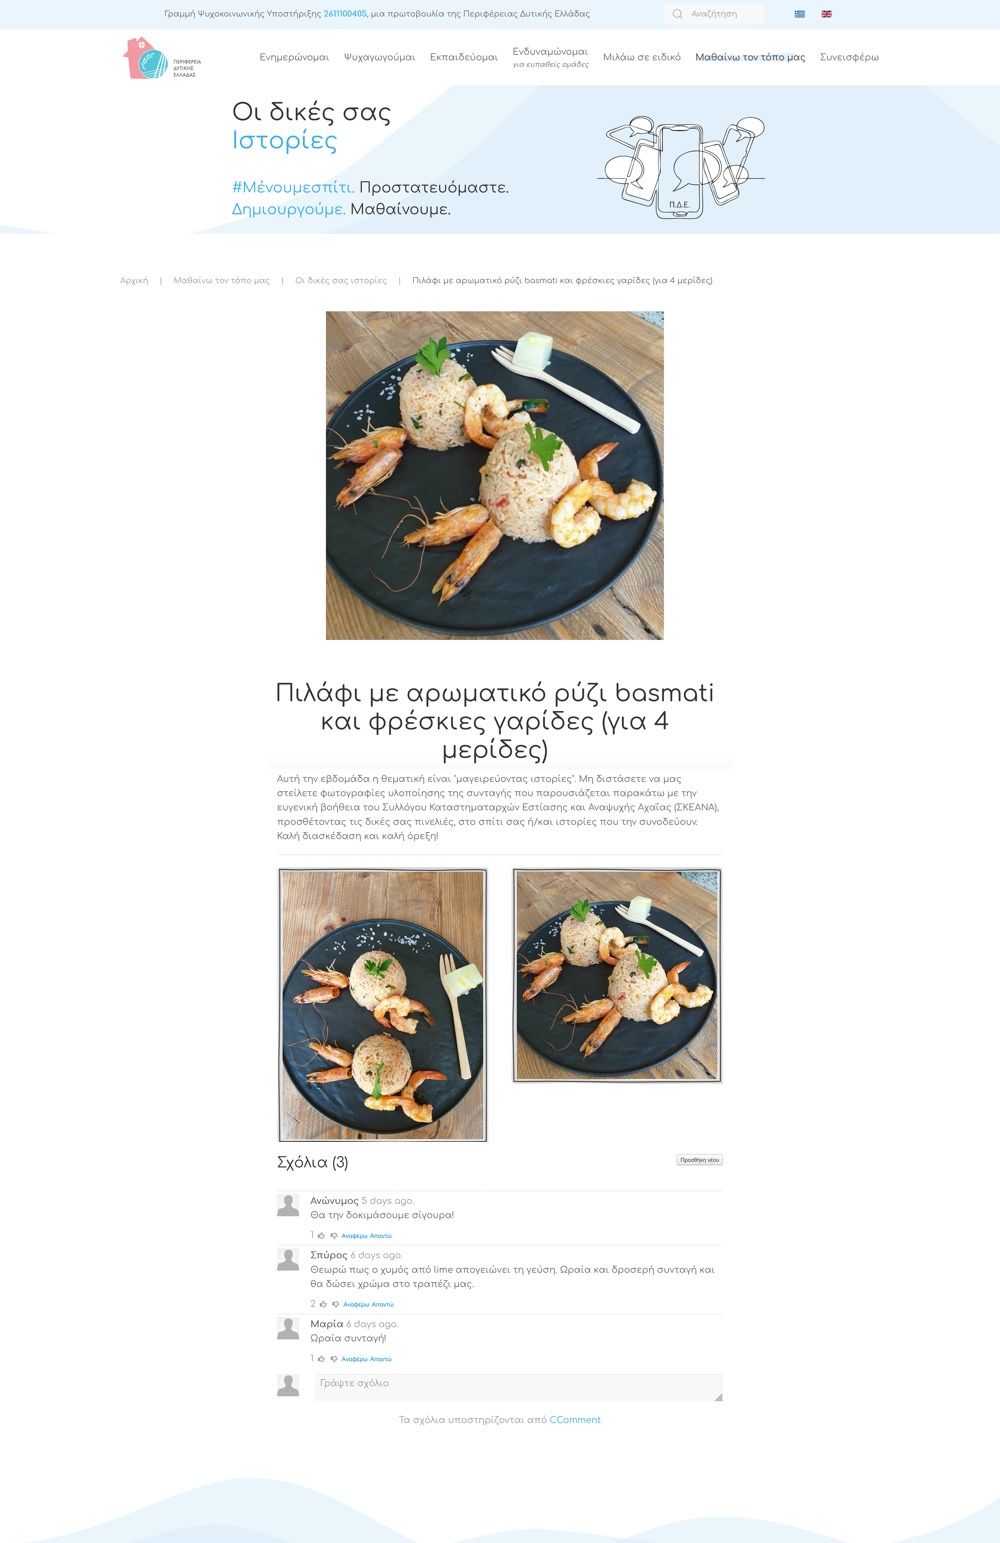Follow the CComment link

pyautogui.click(x=575, y=1420)
